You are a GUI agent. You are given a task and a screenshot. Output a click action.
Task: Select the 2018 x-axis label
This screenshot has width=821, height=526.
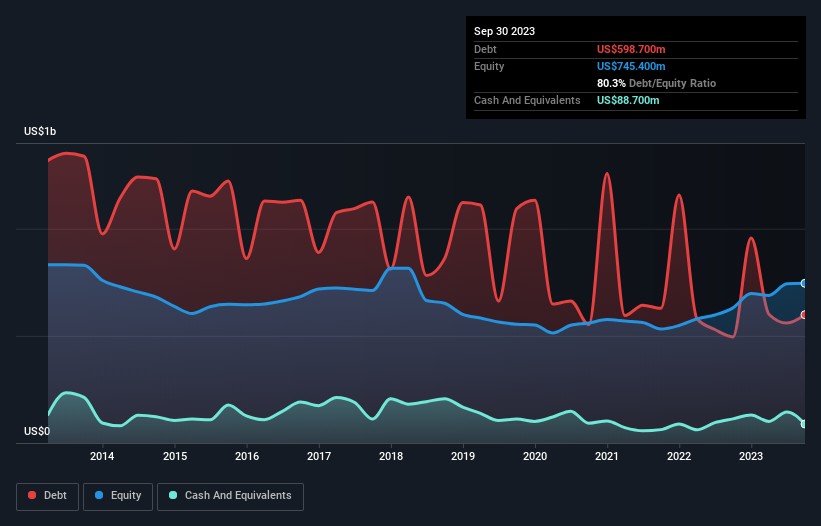[391, 456]
